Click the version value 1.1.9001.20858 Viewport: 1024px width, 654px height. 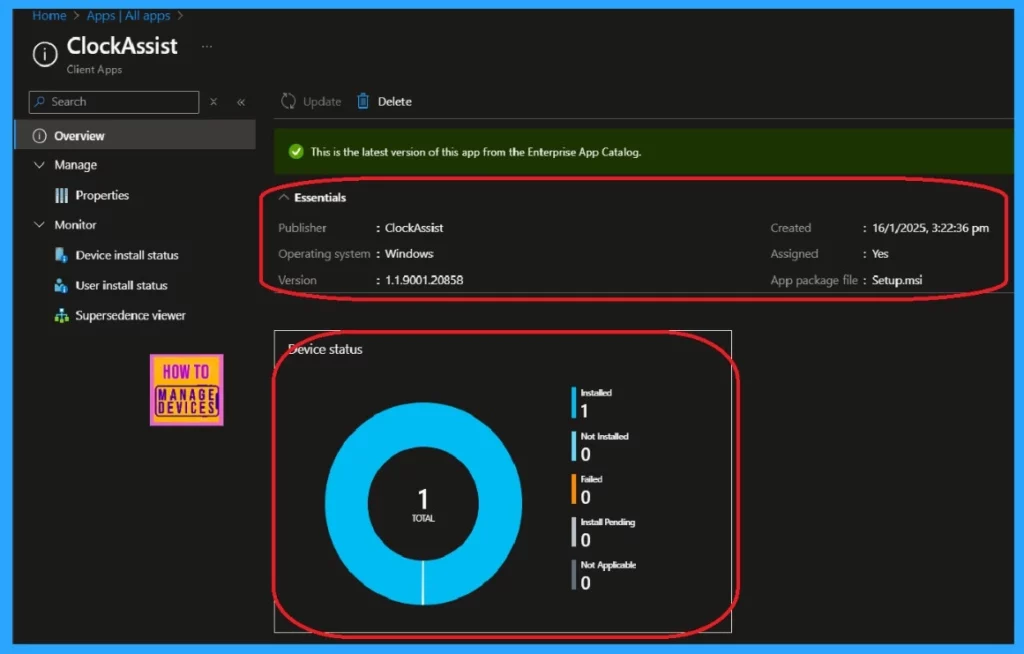coord(424,280)
